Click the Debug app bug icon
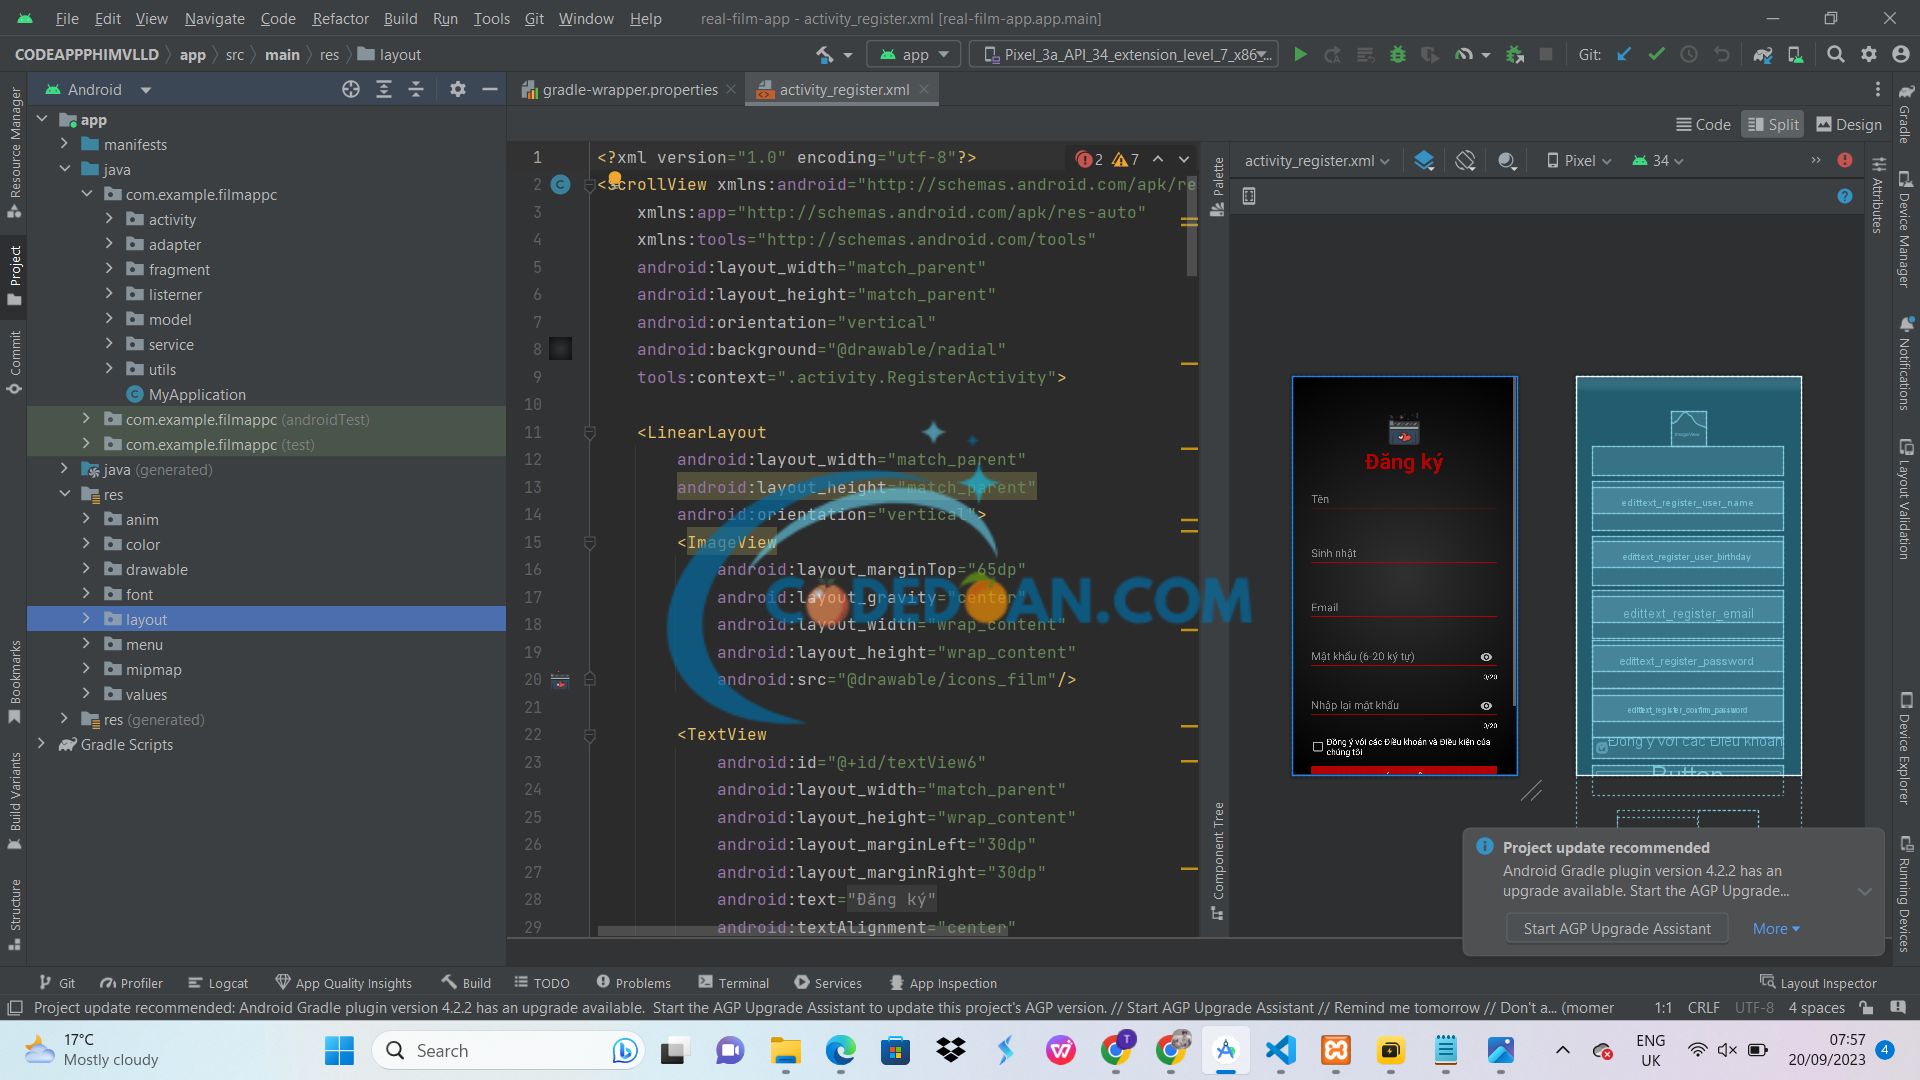1920x1080 pixels. [1398, 55]
